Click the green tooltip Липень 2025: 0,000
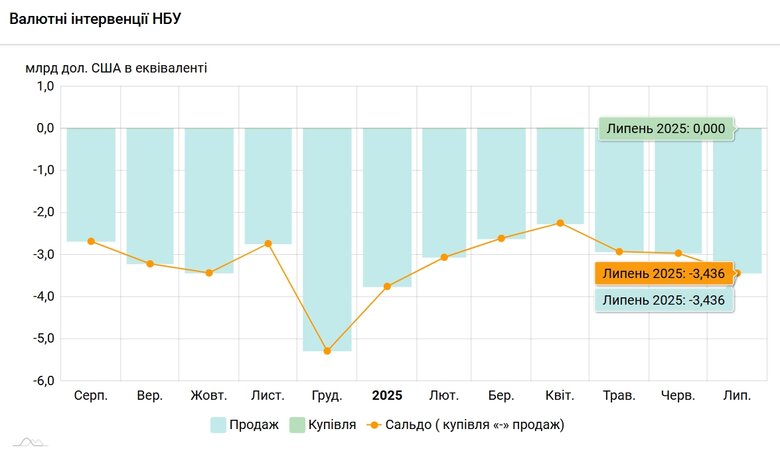This screenshot has height=453, width=780. [666, 129]
